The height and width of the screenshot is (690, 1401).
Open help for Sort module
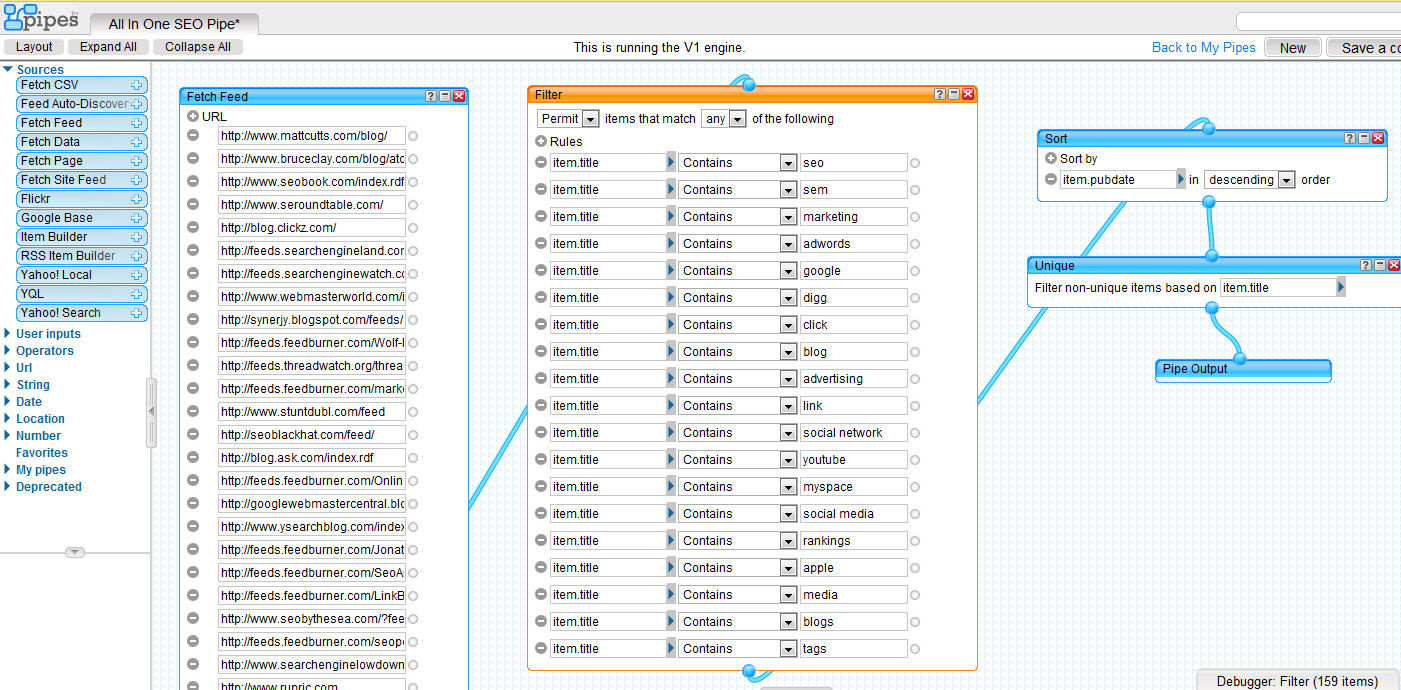[x=1350, y=138]
